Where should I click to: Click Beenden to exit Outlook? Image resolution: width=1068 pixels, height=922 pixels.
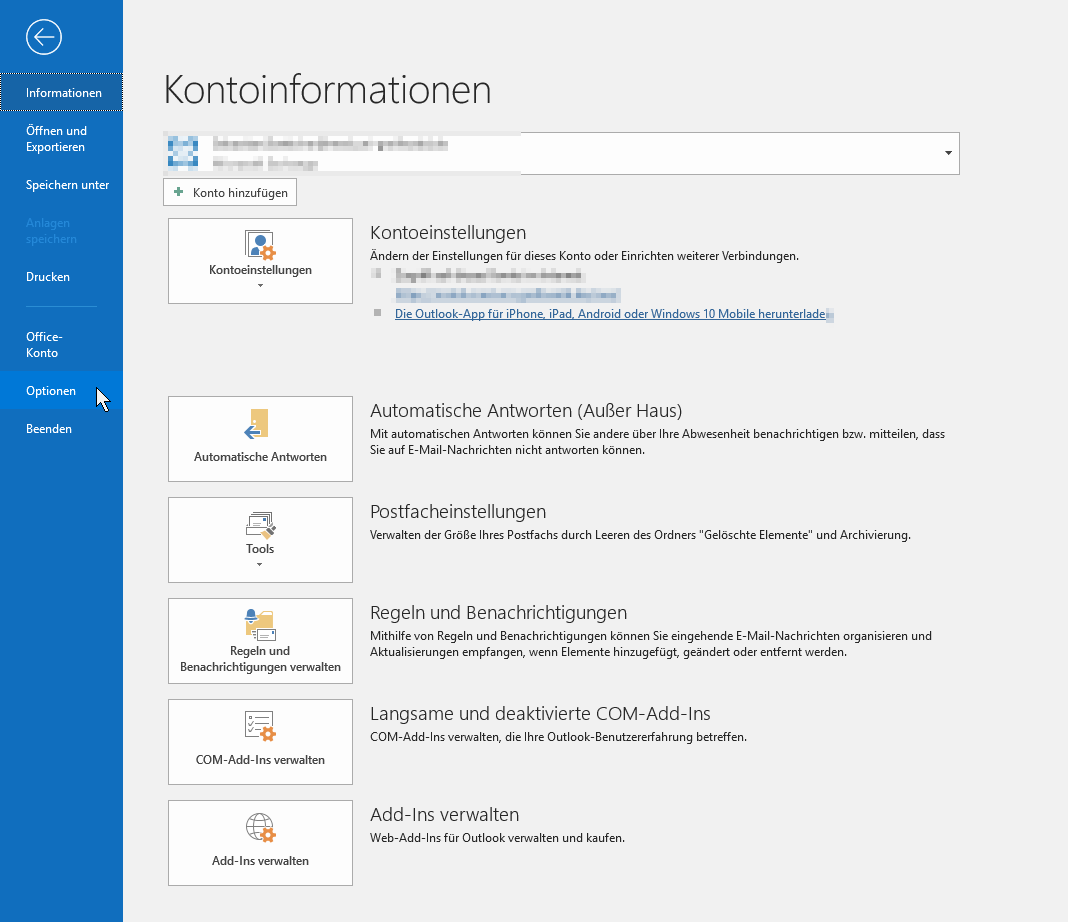(x=49, y=429)
